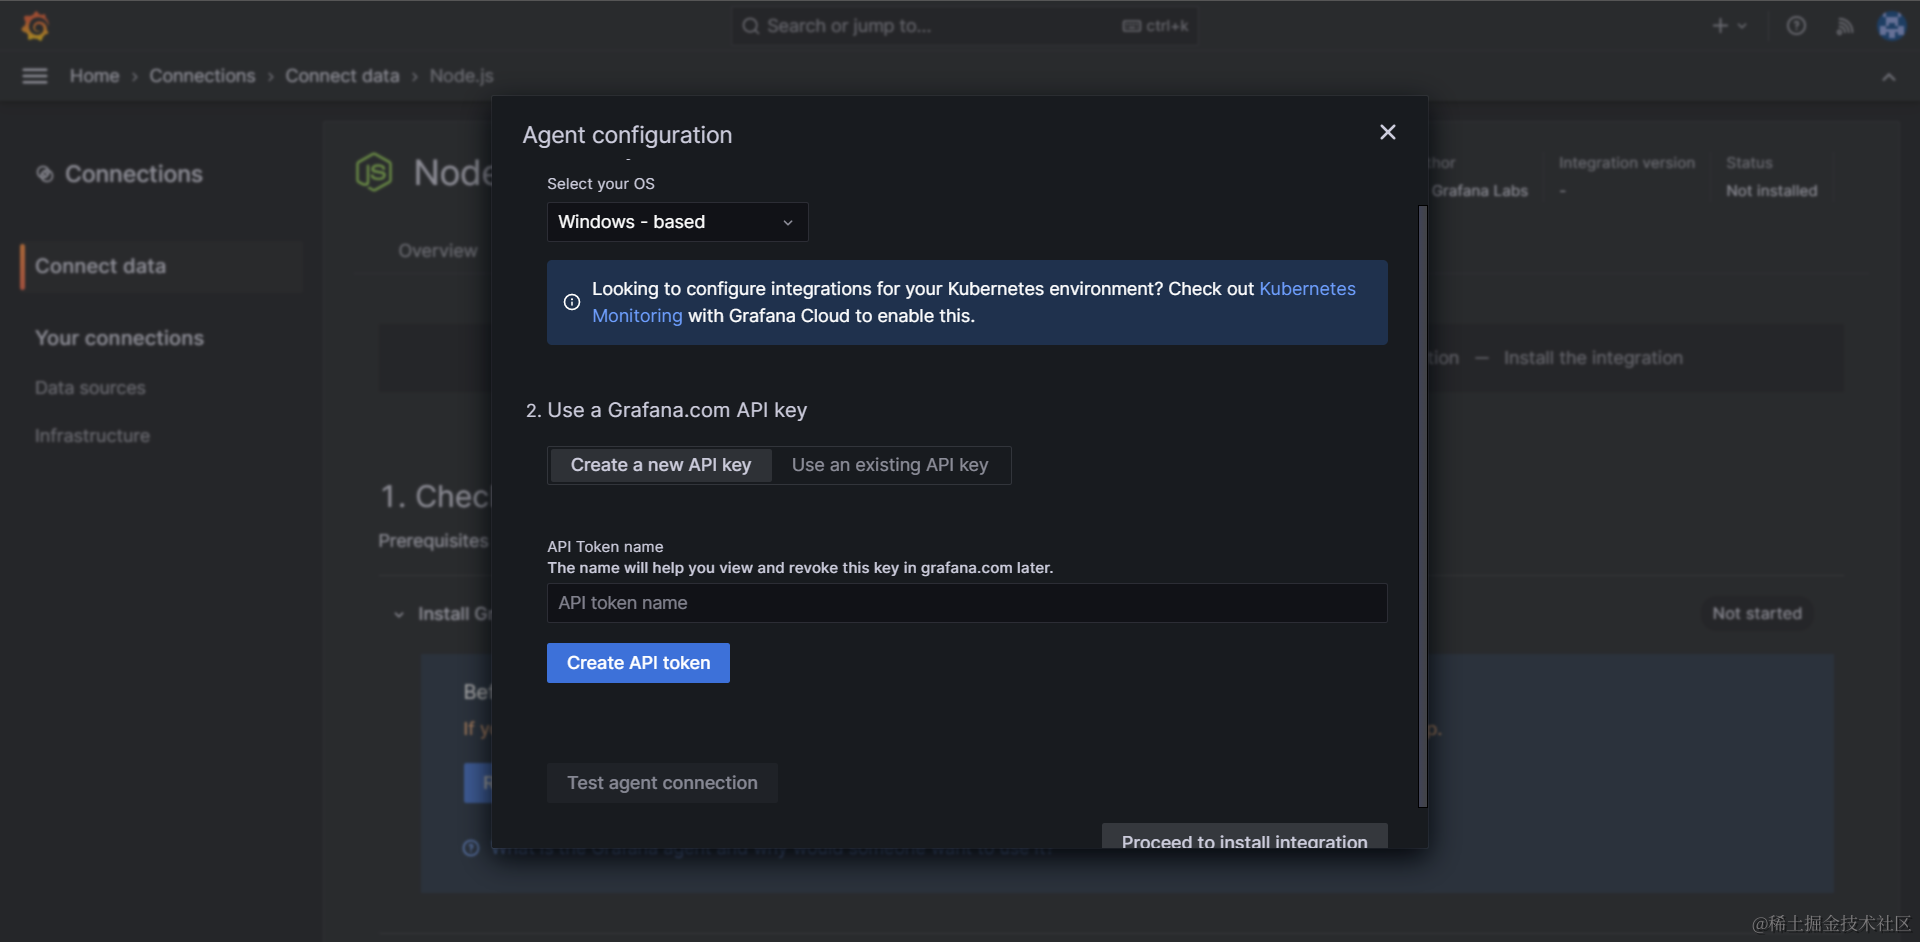Viewport: 1920px width, 942px height.
Task: Click the plus add-new icon
Action: pos(1720,26)
